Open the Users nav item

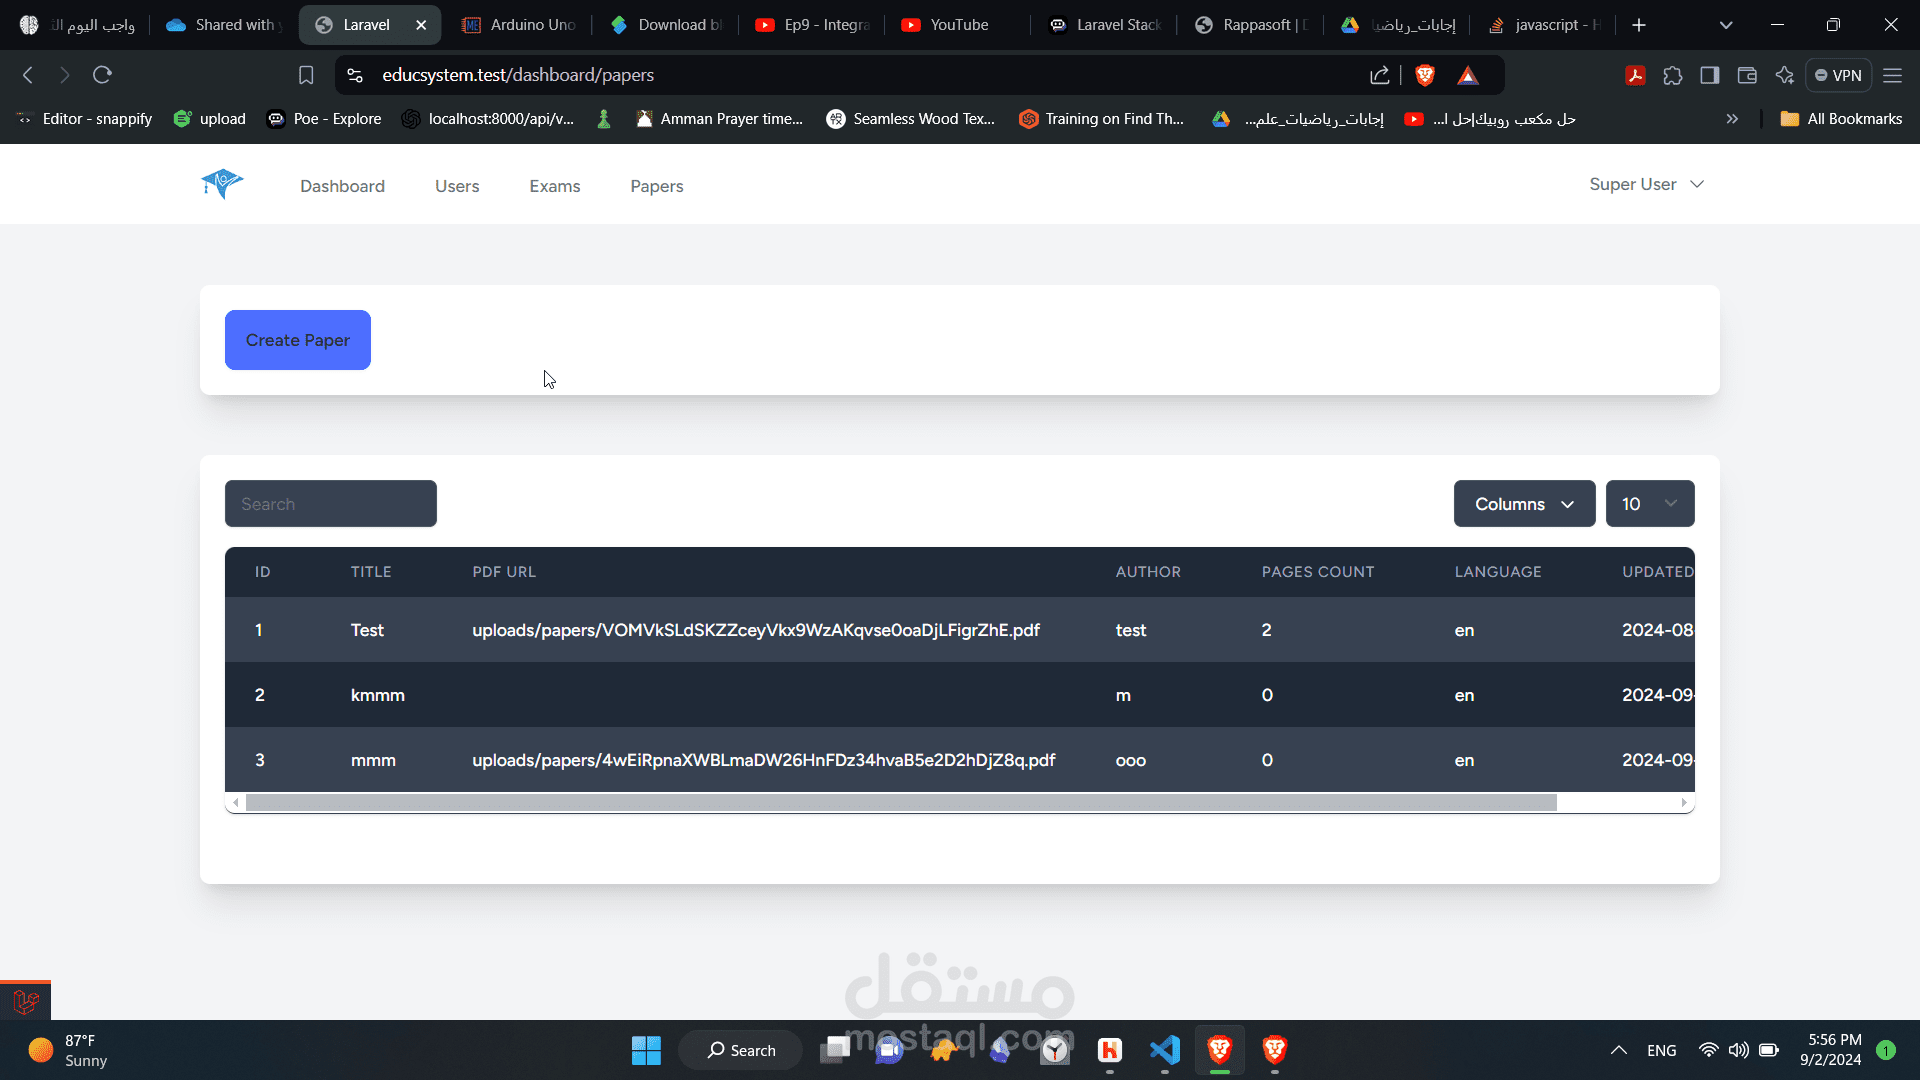click(x=457, y=186)
